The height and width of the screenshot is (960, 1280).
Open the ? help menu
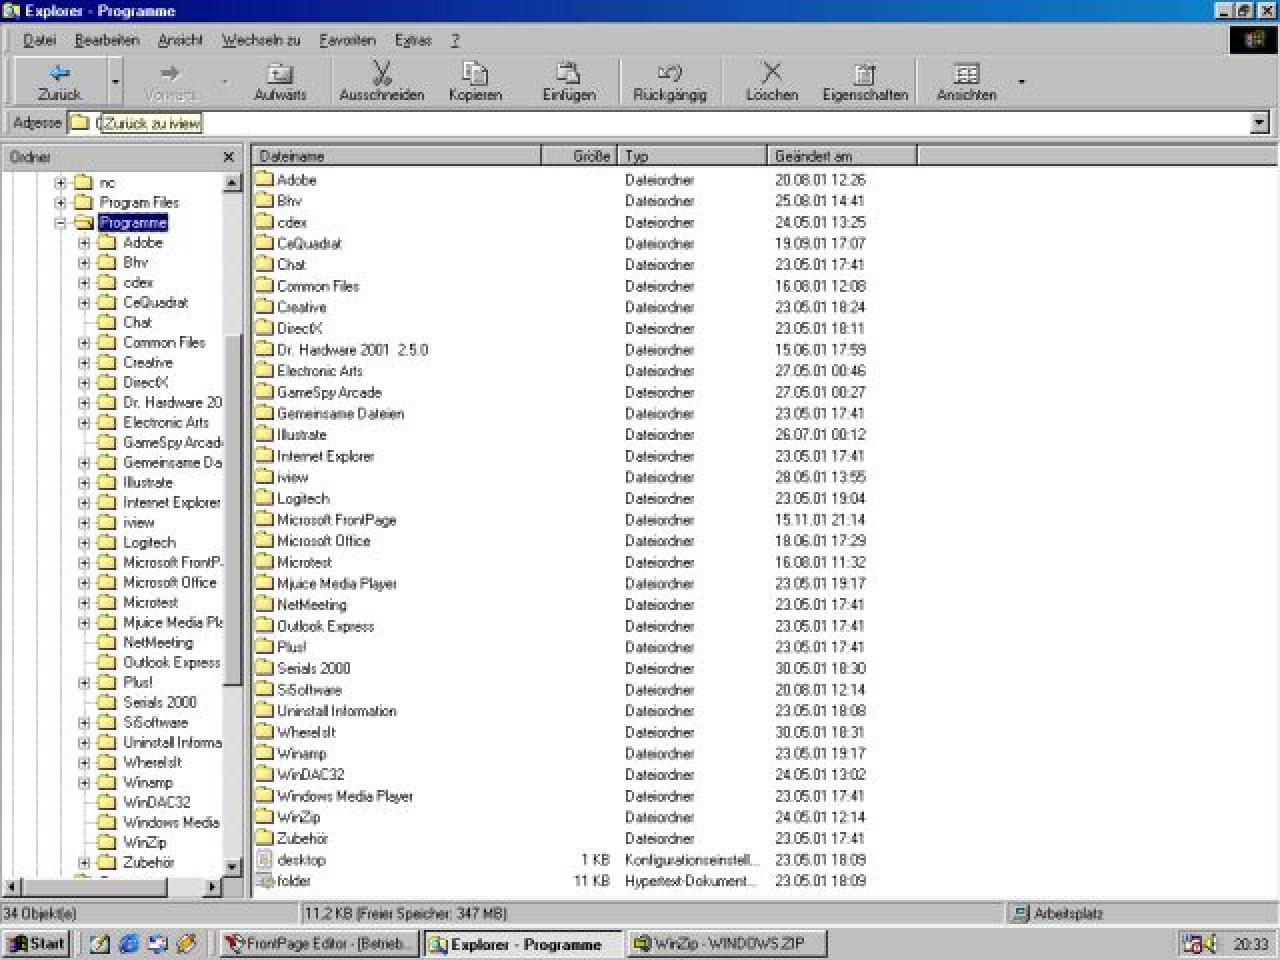point(455,40)
